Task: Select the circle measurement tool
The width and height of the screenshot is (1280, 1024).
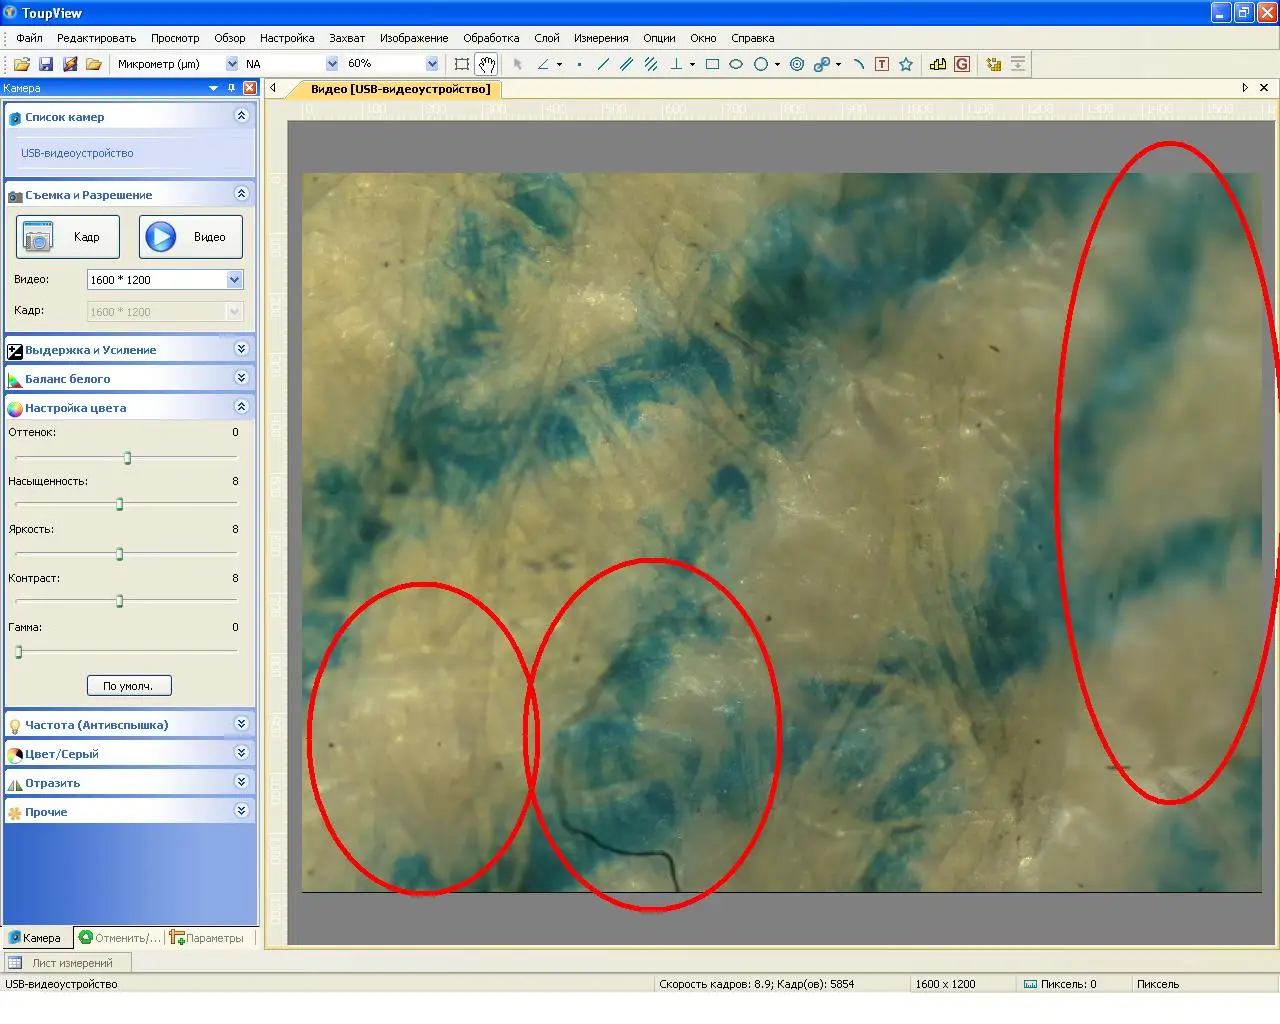Action: (761, 64)
